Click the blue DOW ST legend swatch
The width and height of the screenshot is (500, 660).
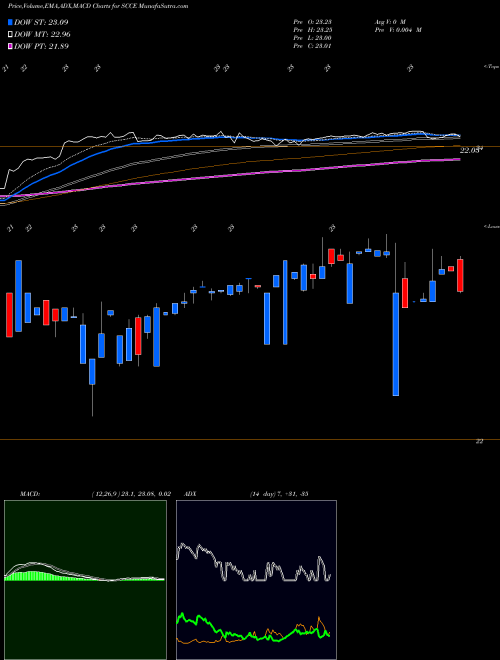point(11,22)
